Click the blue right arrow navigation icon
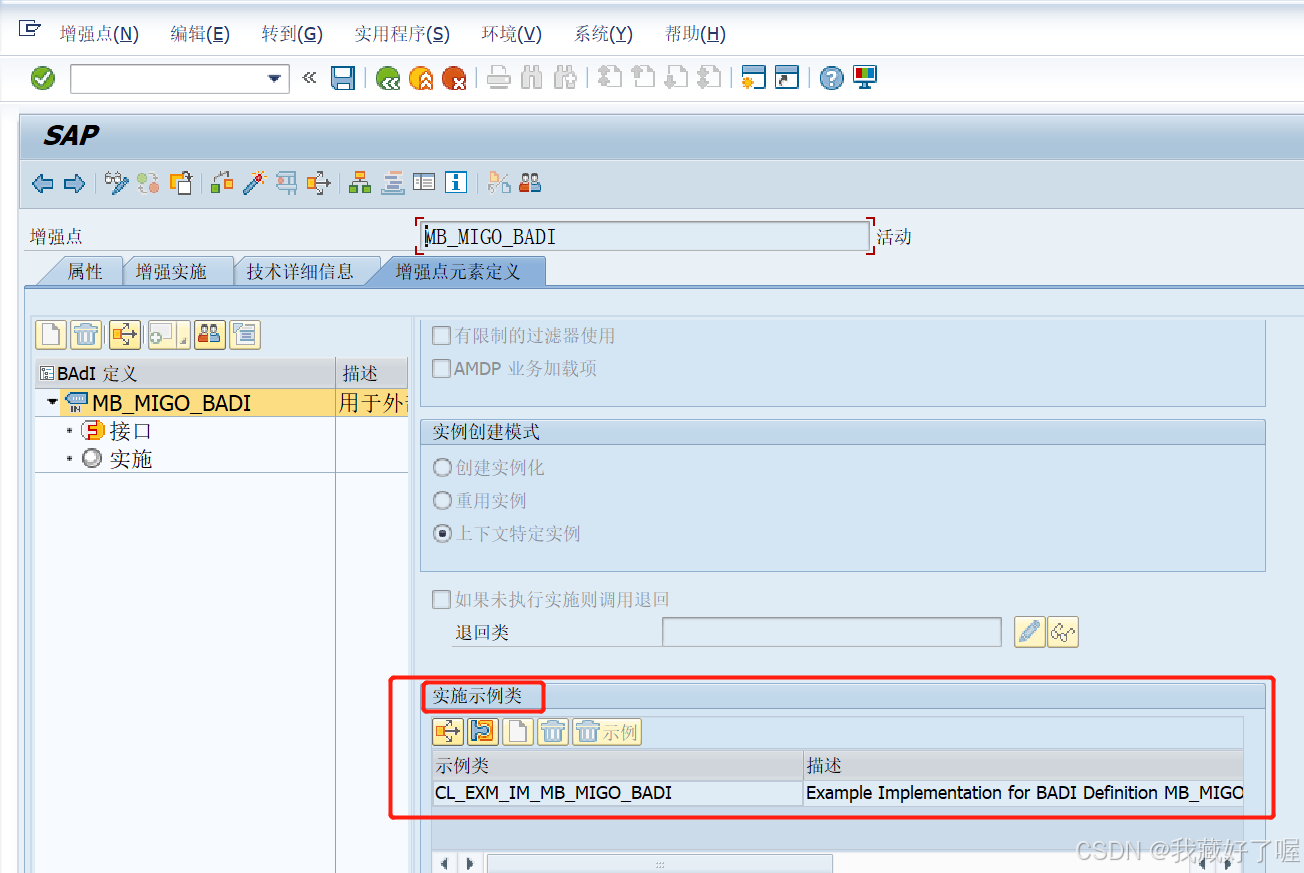The image size is (1304, 873). (x=74, y=183)
